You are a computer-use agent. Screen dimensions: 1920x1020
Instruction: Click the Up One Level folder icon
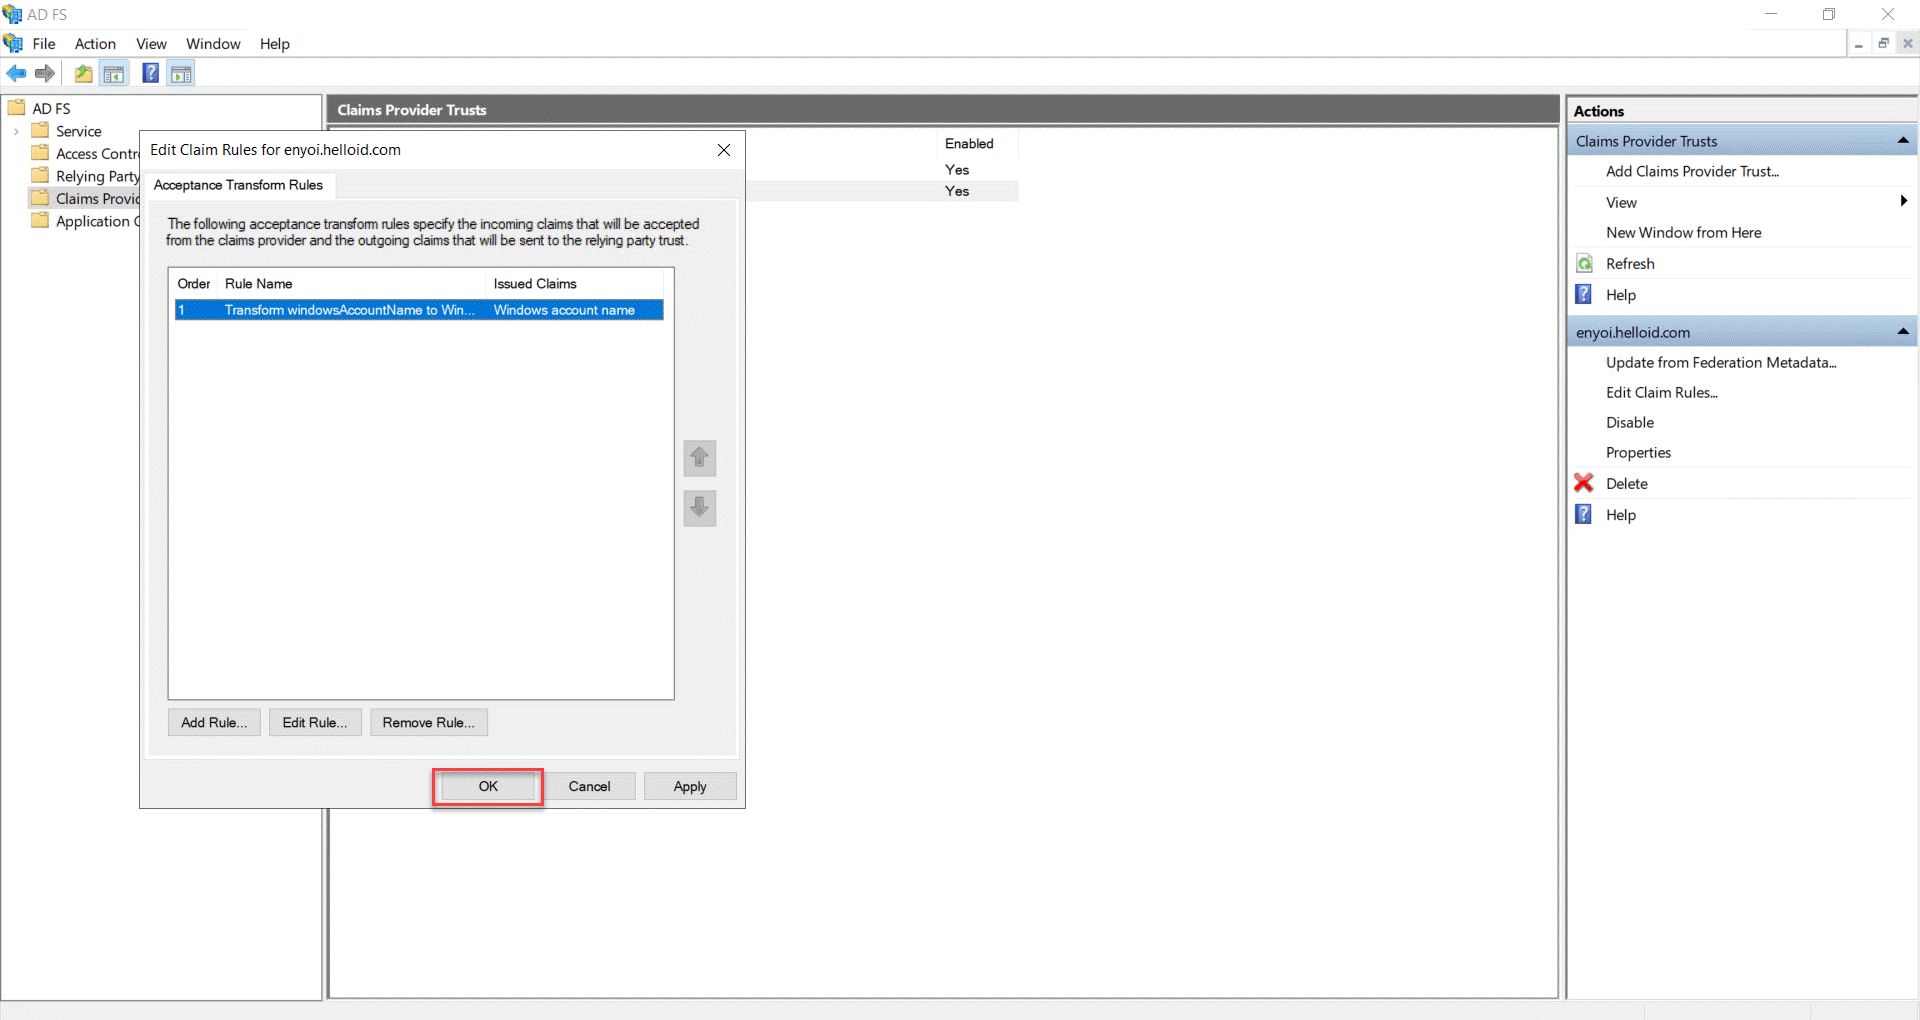coord(84,73)
